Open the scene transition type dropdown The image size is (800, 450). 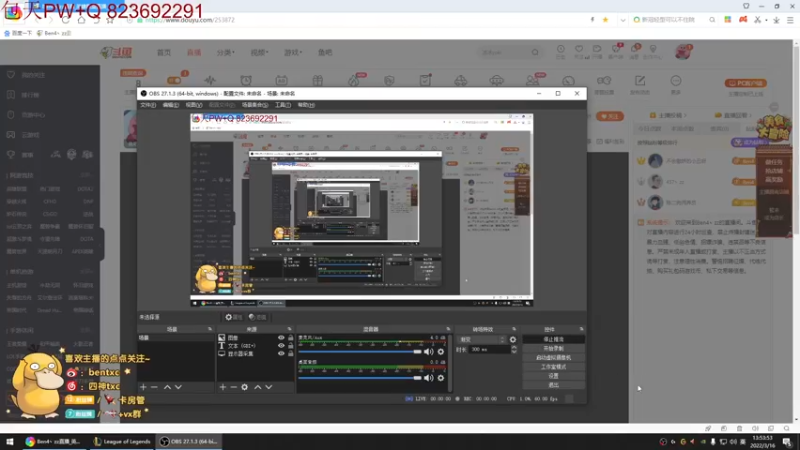(x=482, y=339)
